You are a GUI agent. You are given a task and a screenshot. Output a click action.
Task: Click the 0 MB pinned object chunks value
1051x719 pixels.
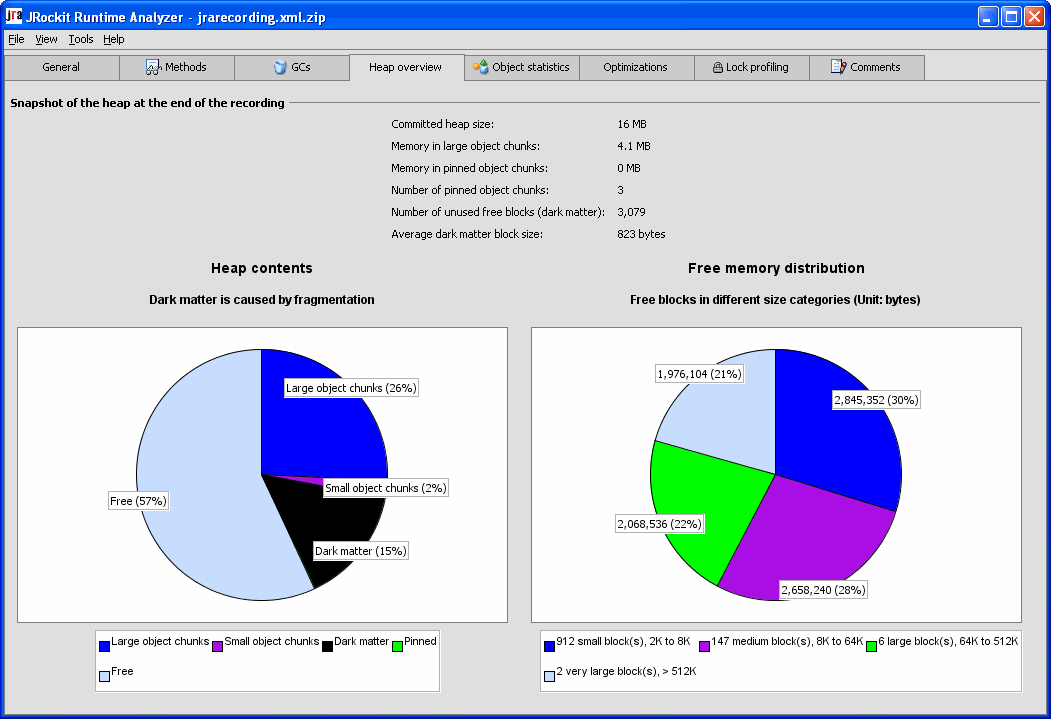(x=629, y=168)
